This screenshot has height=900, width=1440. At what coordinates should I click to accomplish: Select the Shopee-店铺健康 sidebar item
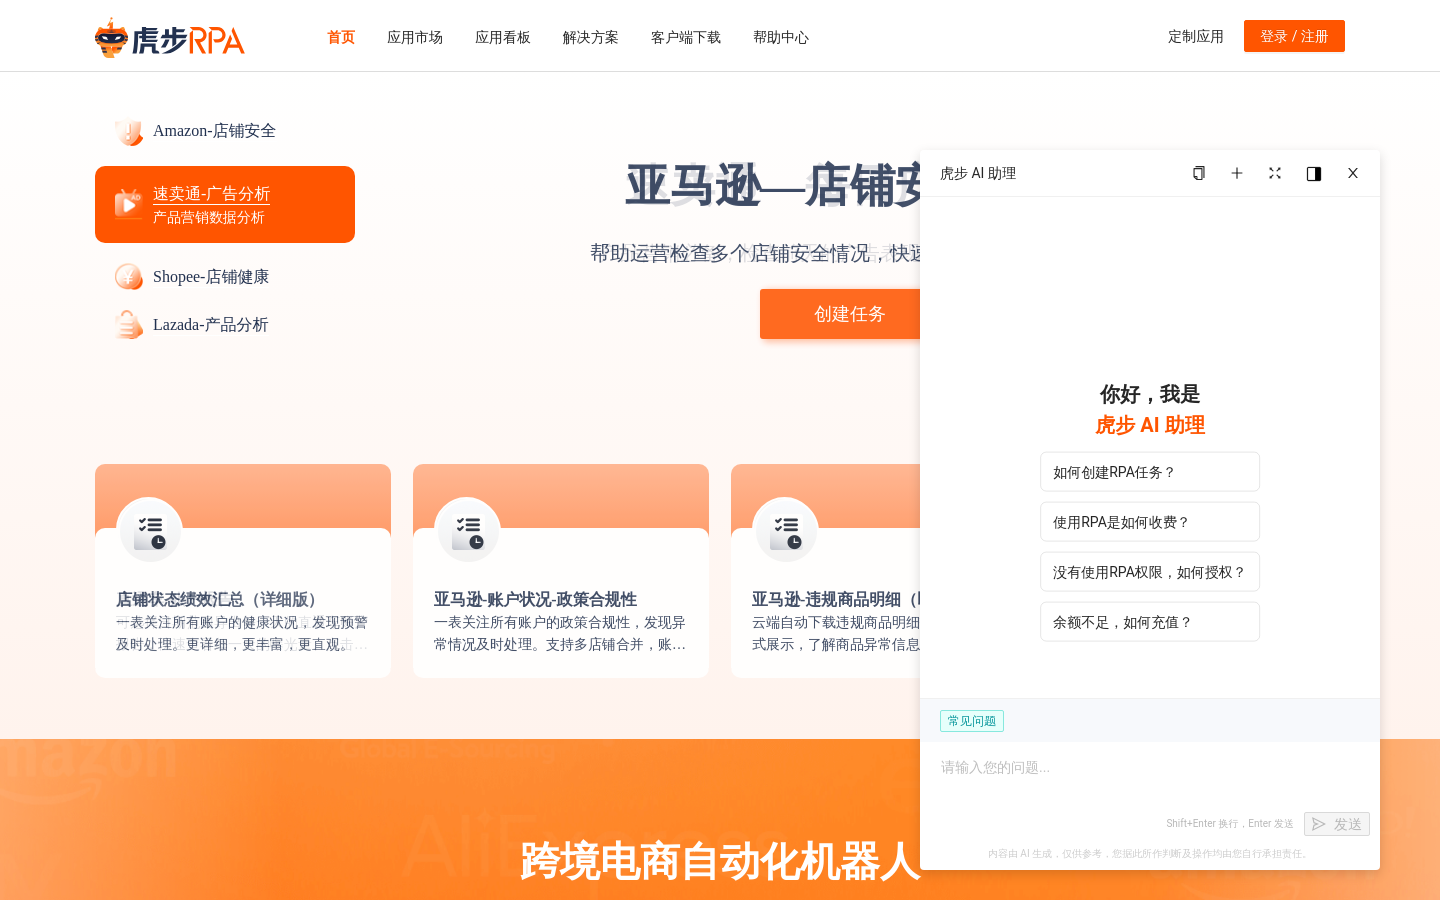pyautogui.click(x=225, y=277)
